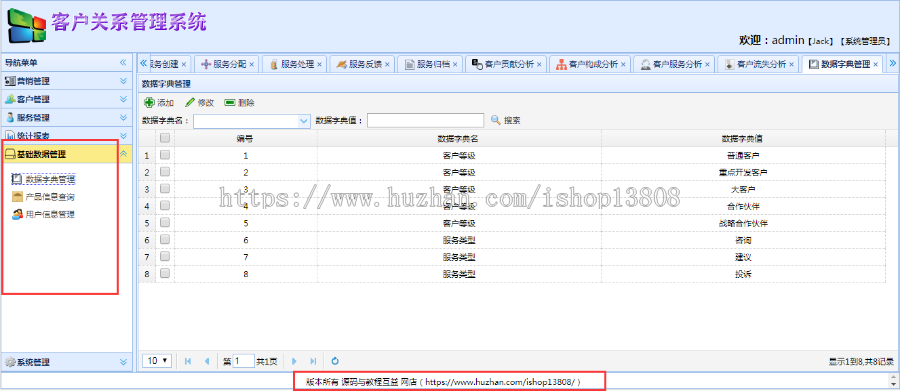Open the 数据字典名 dropdown arrow
900x391 pixels.
click(304, 121)
